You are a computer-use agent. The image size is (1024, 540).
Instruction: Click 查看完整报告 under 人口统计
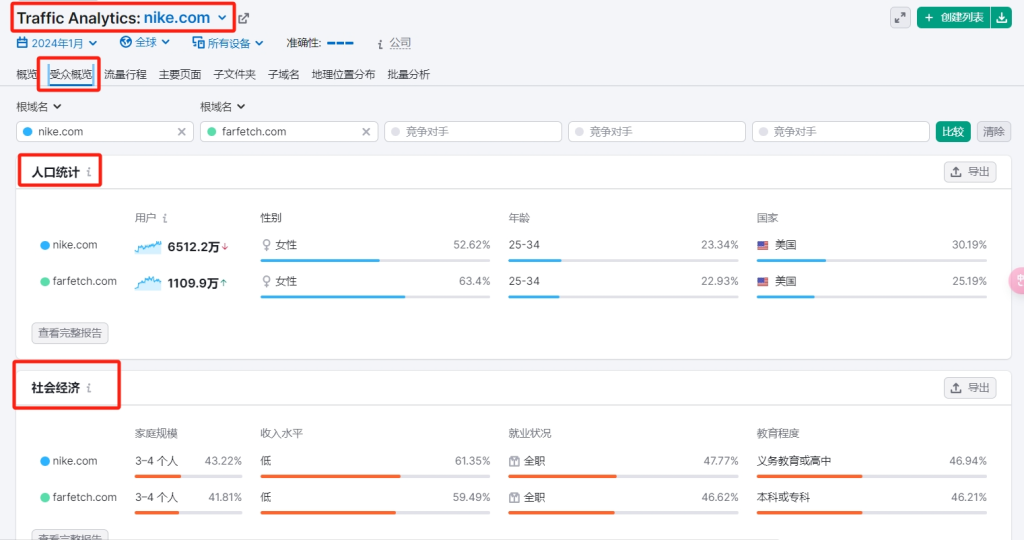[x=70, y=333]
